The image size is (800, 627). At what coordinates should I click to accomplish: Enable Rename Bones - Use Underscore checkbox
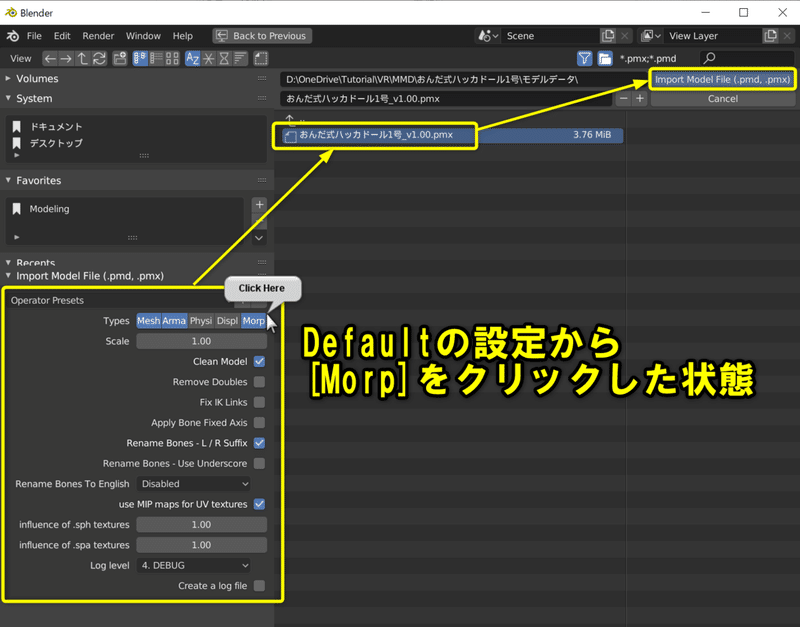pos(259,463)
